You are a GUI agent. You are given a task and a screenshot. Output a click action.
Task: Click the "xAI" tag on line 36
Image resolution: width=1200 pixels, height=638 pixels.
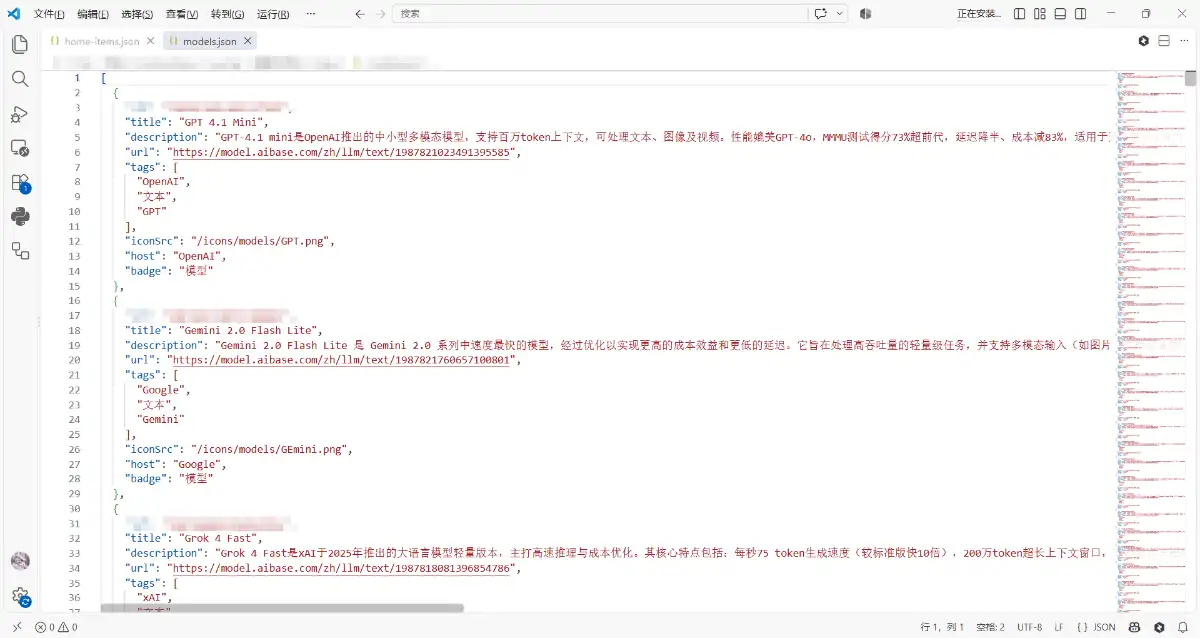[x=153, y=597]
